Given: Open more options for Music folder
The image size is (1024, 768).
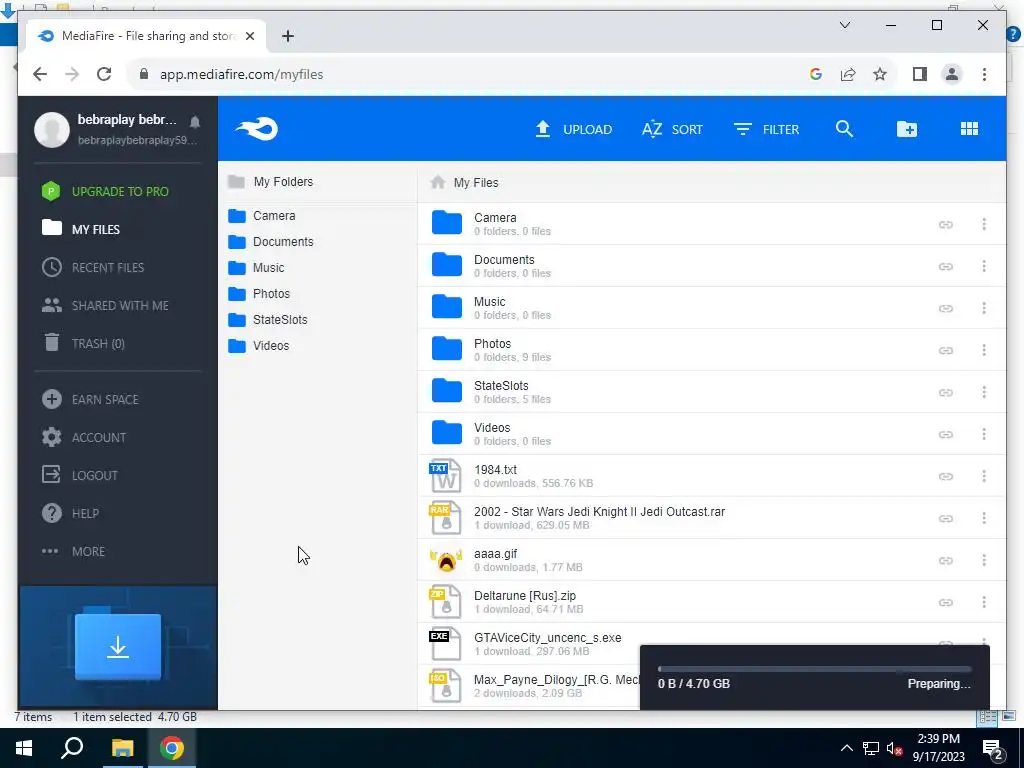Looking at the screenshot, I should click(x=984, y=308).
